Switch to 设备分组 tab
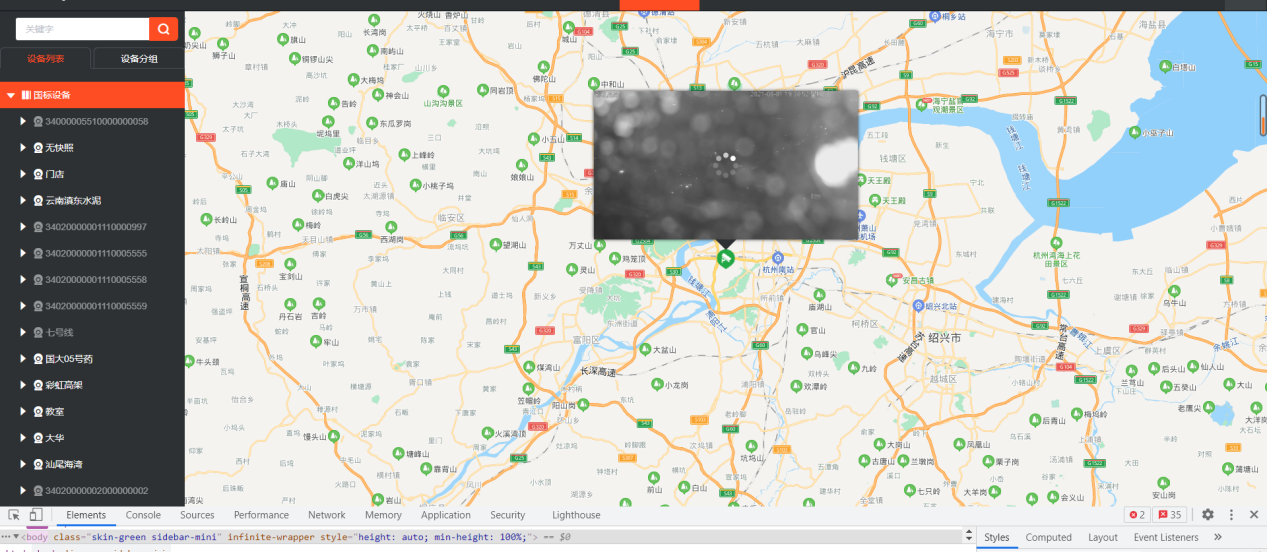This screenshot has width=1267, height=552. (x=139, y=59)
